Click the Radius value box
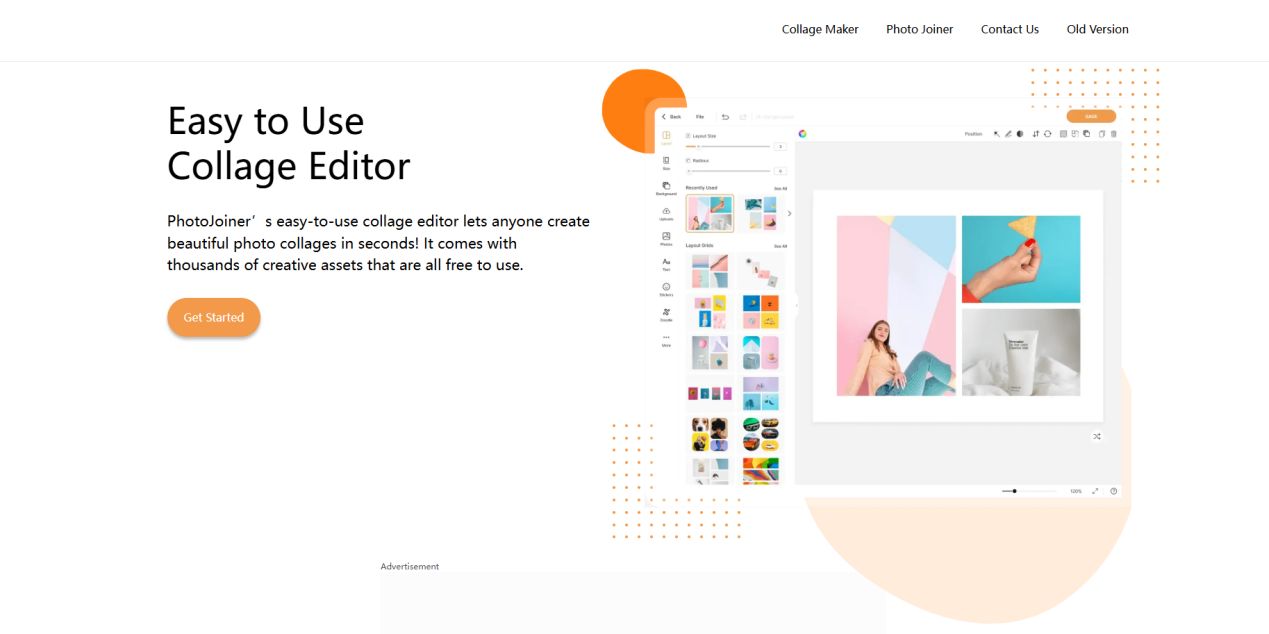 [780, 171]
